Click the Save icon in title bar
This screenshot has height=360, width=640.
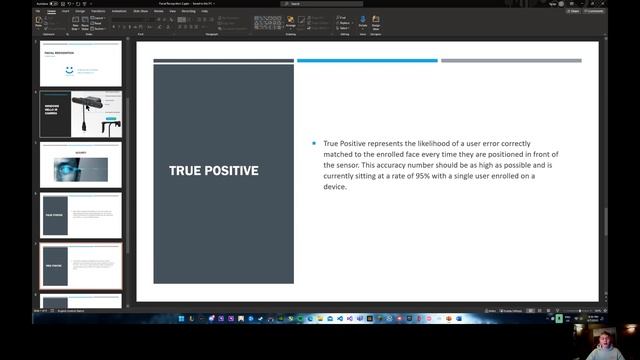(x=63, y=4)
